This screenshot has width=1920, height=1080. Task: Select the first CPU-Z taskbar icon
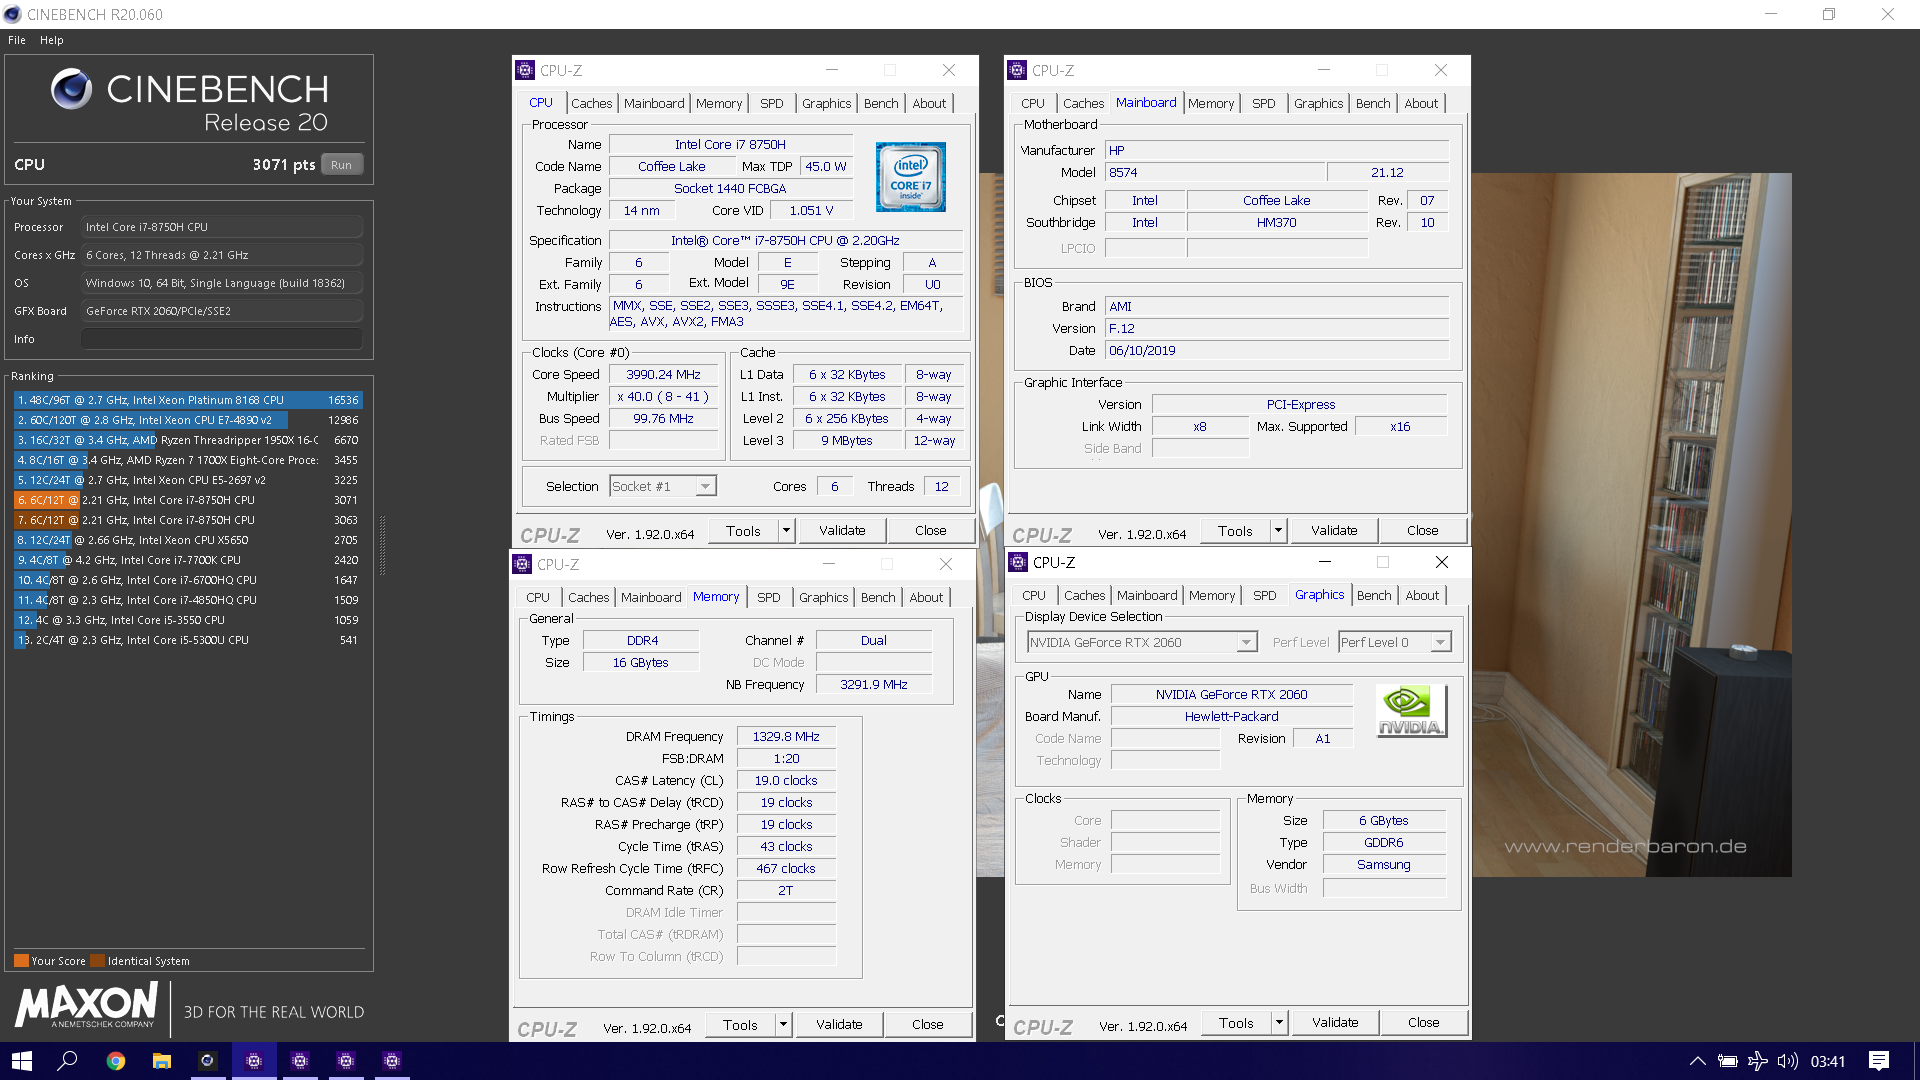pos(254,1061)
